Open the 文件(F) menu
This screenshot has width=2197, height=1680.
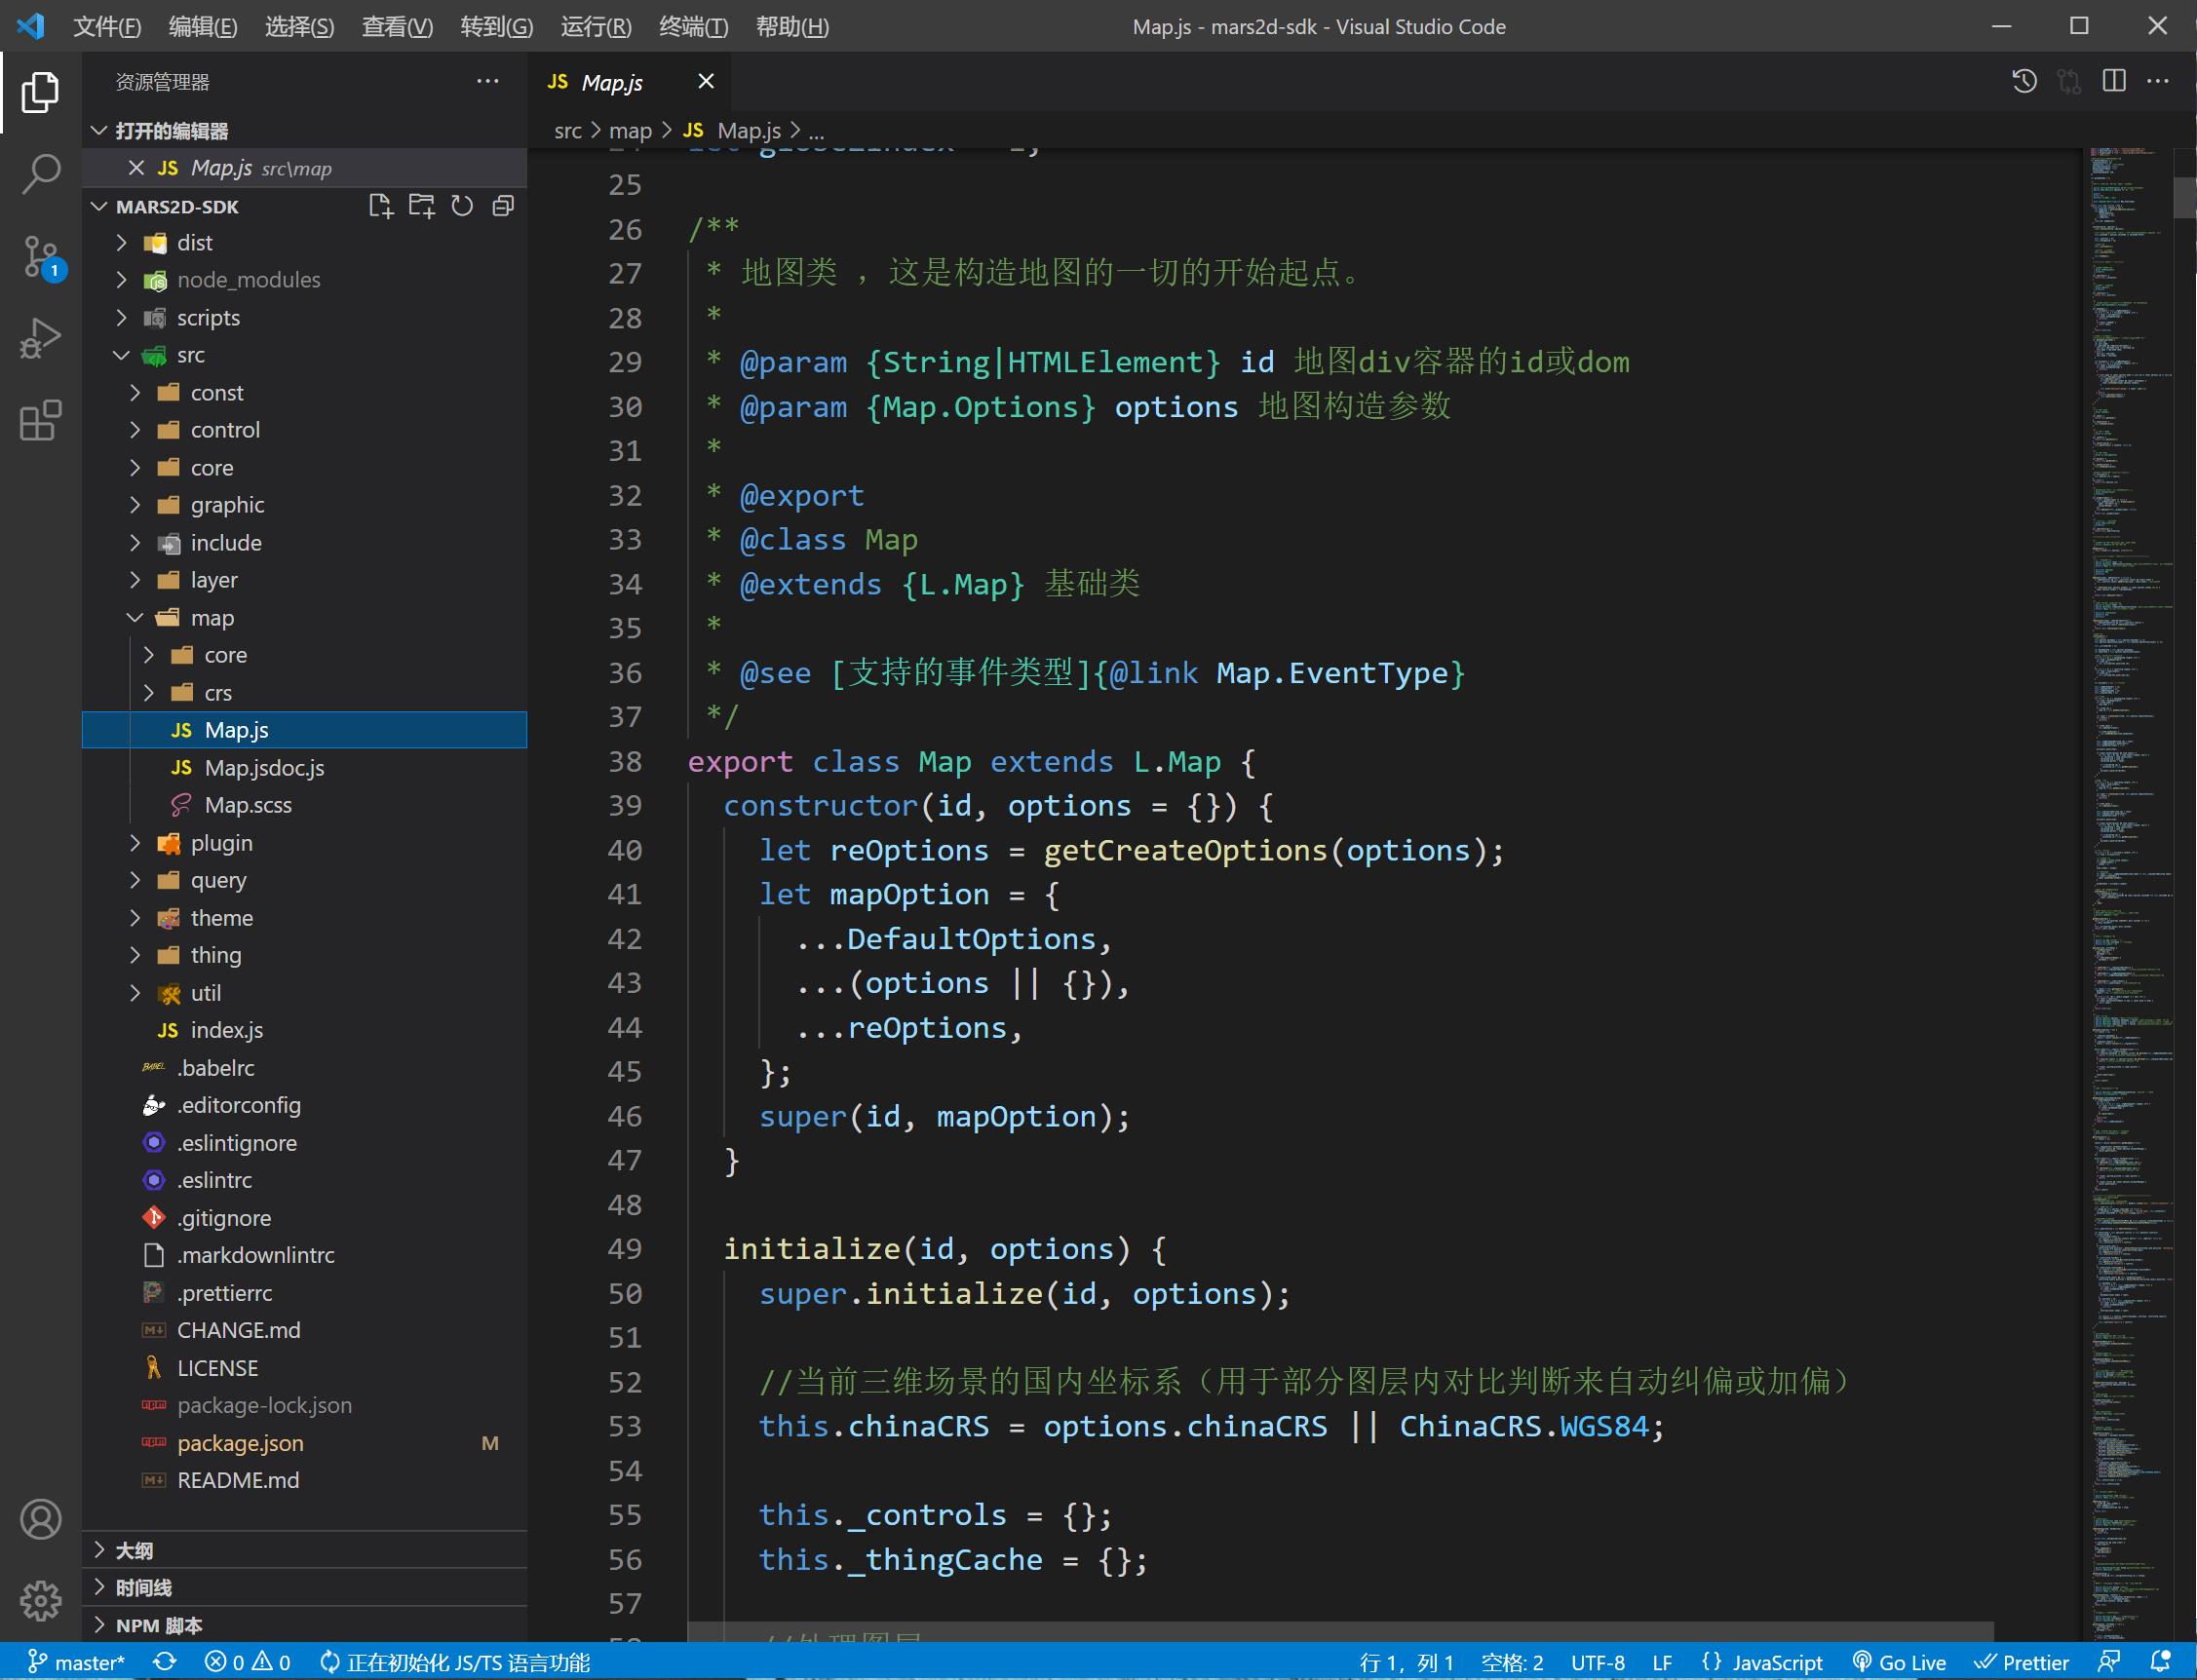coord(107,27)
